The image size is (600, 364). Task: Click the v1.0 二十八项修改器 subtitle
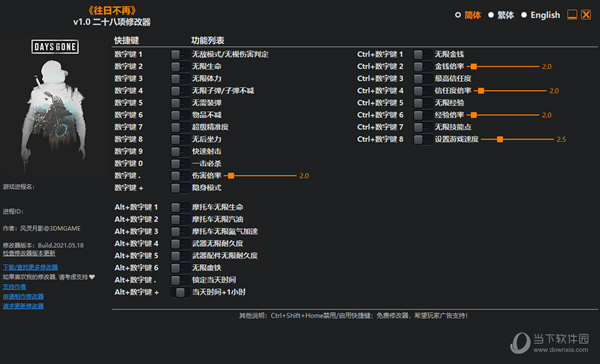pos(112,22)
